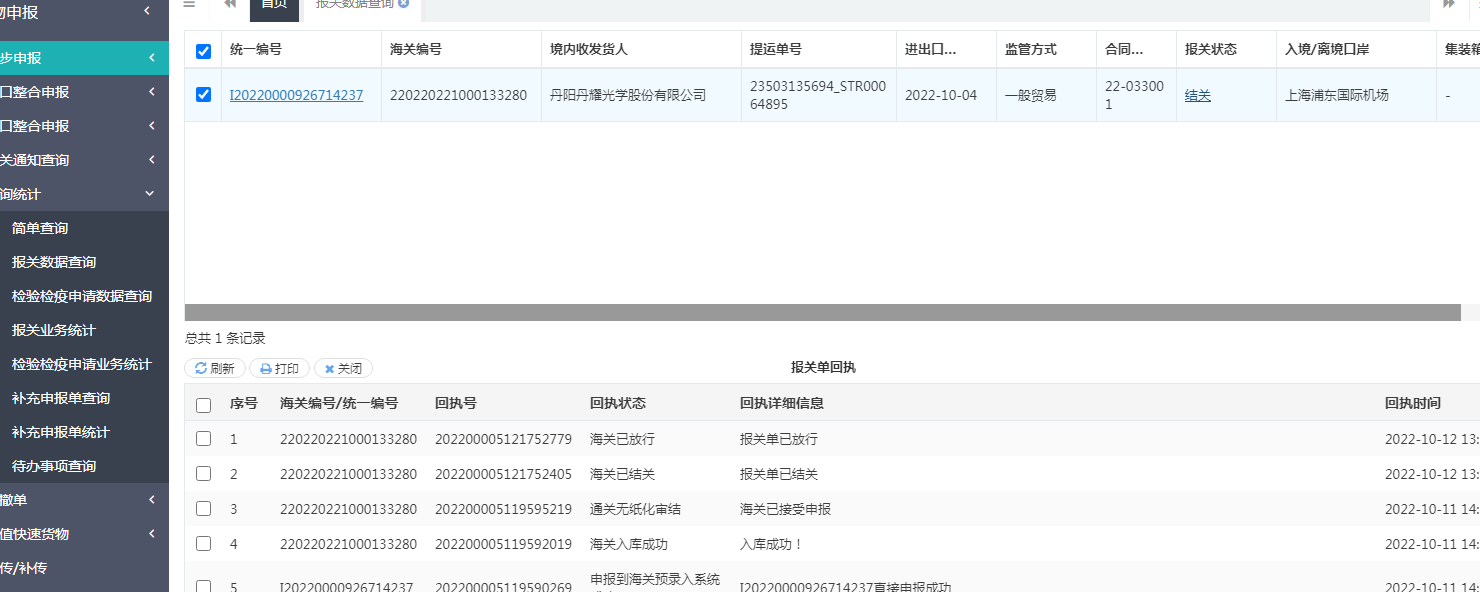Viewport: 1480px width, 592px height.
Task: Select 补充申报单查询 from the sidebar
Action: (x=61, y=398)
